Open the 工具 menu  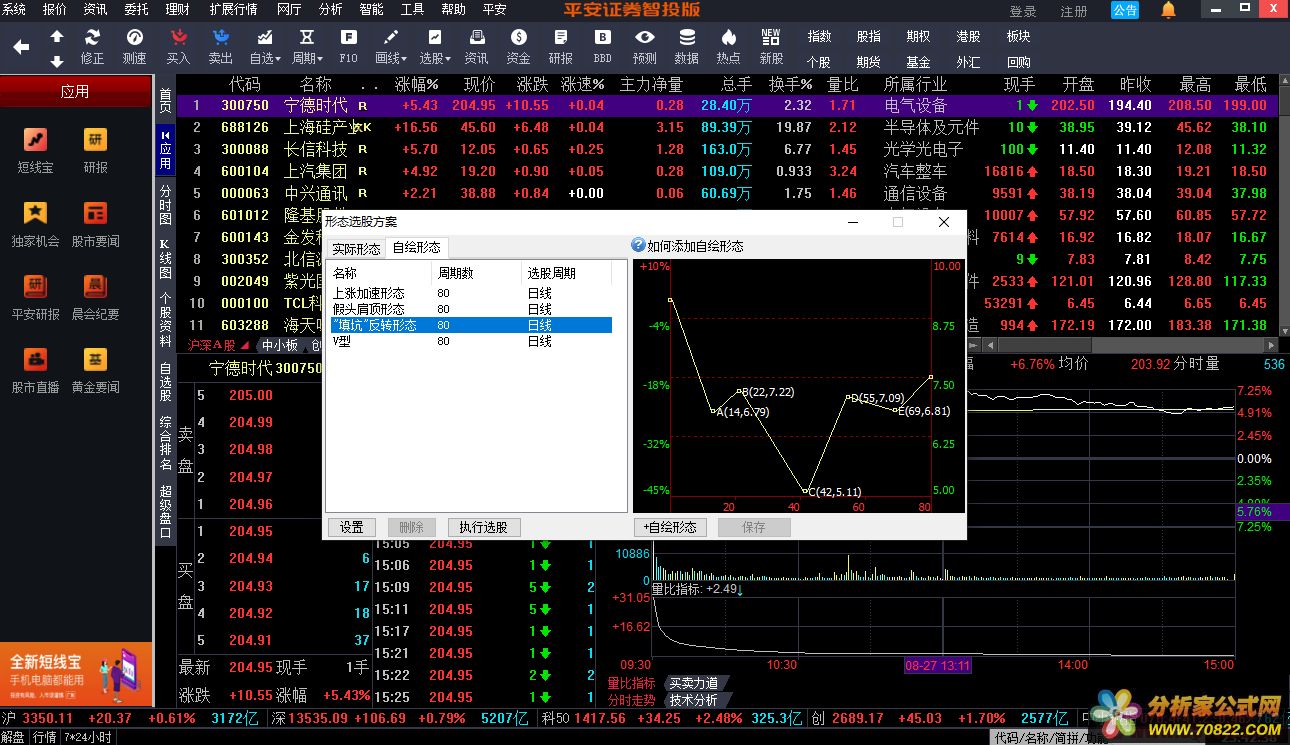[x=412, y=9]
